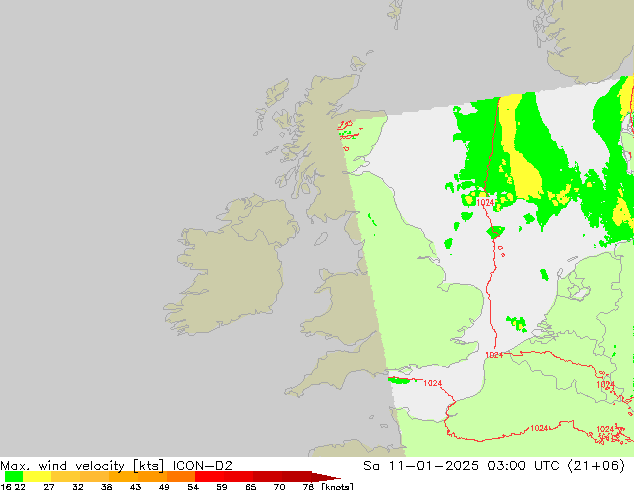Click the red 54-59 knots legend swatch
The image size is (634, 490).
click(x=210, y=476)
